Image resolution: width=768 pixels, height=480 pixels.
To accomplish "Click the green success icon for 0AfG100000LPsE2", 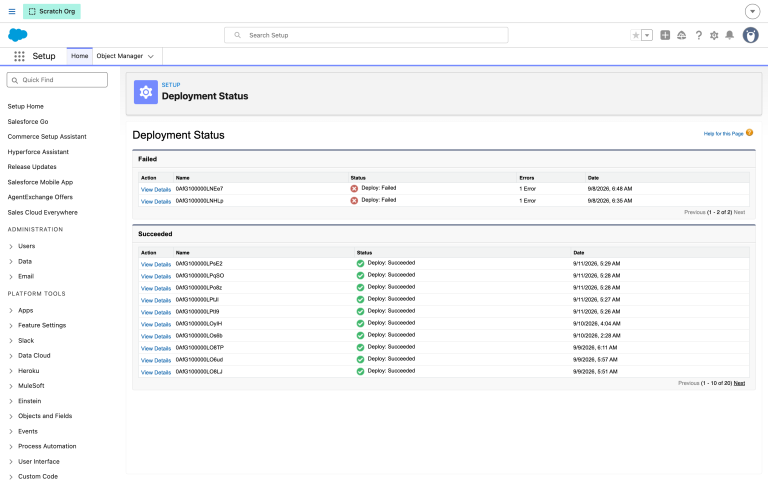I will [360, 264].
